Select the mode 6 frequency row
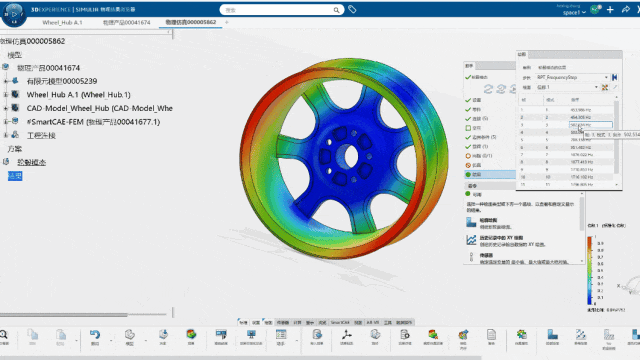Screen dimensions: 640x360 click(566, 147)
